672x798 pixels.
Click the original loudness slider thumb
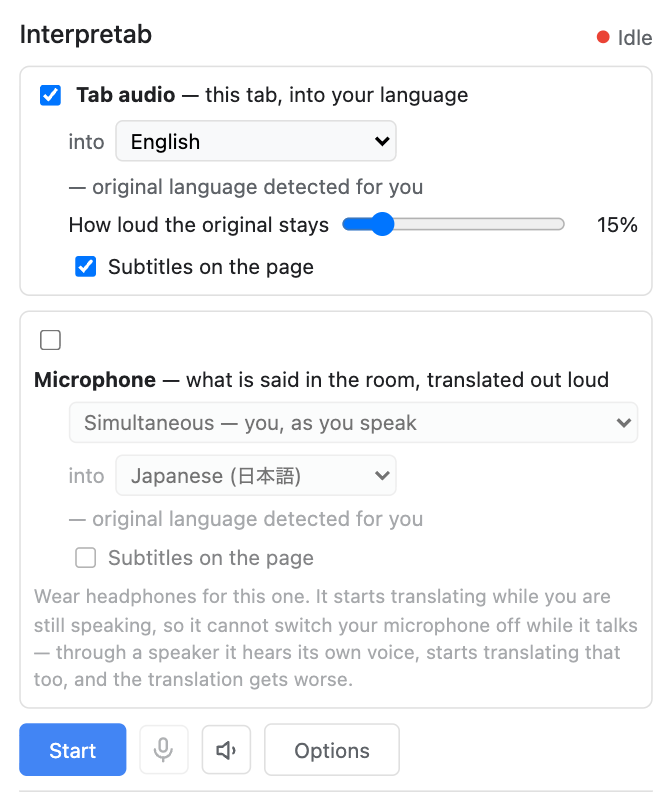382,224
